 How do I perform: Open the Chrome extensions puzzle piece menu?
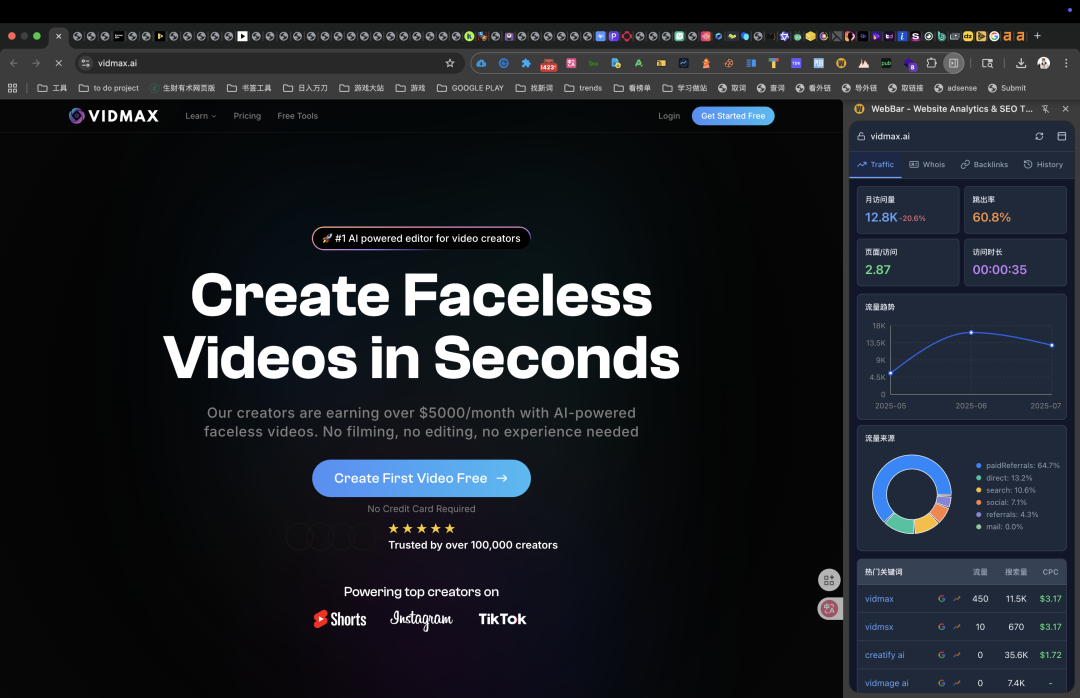click(931, 63)
